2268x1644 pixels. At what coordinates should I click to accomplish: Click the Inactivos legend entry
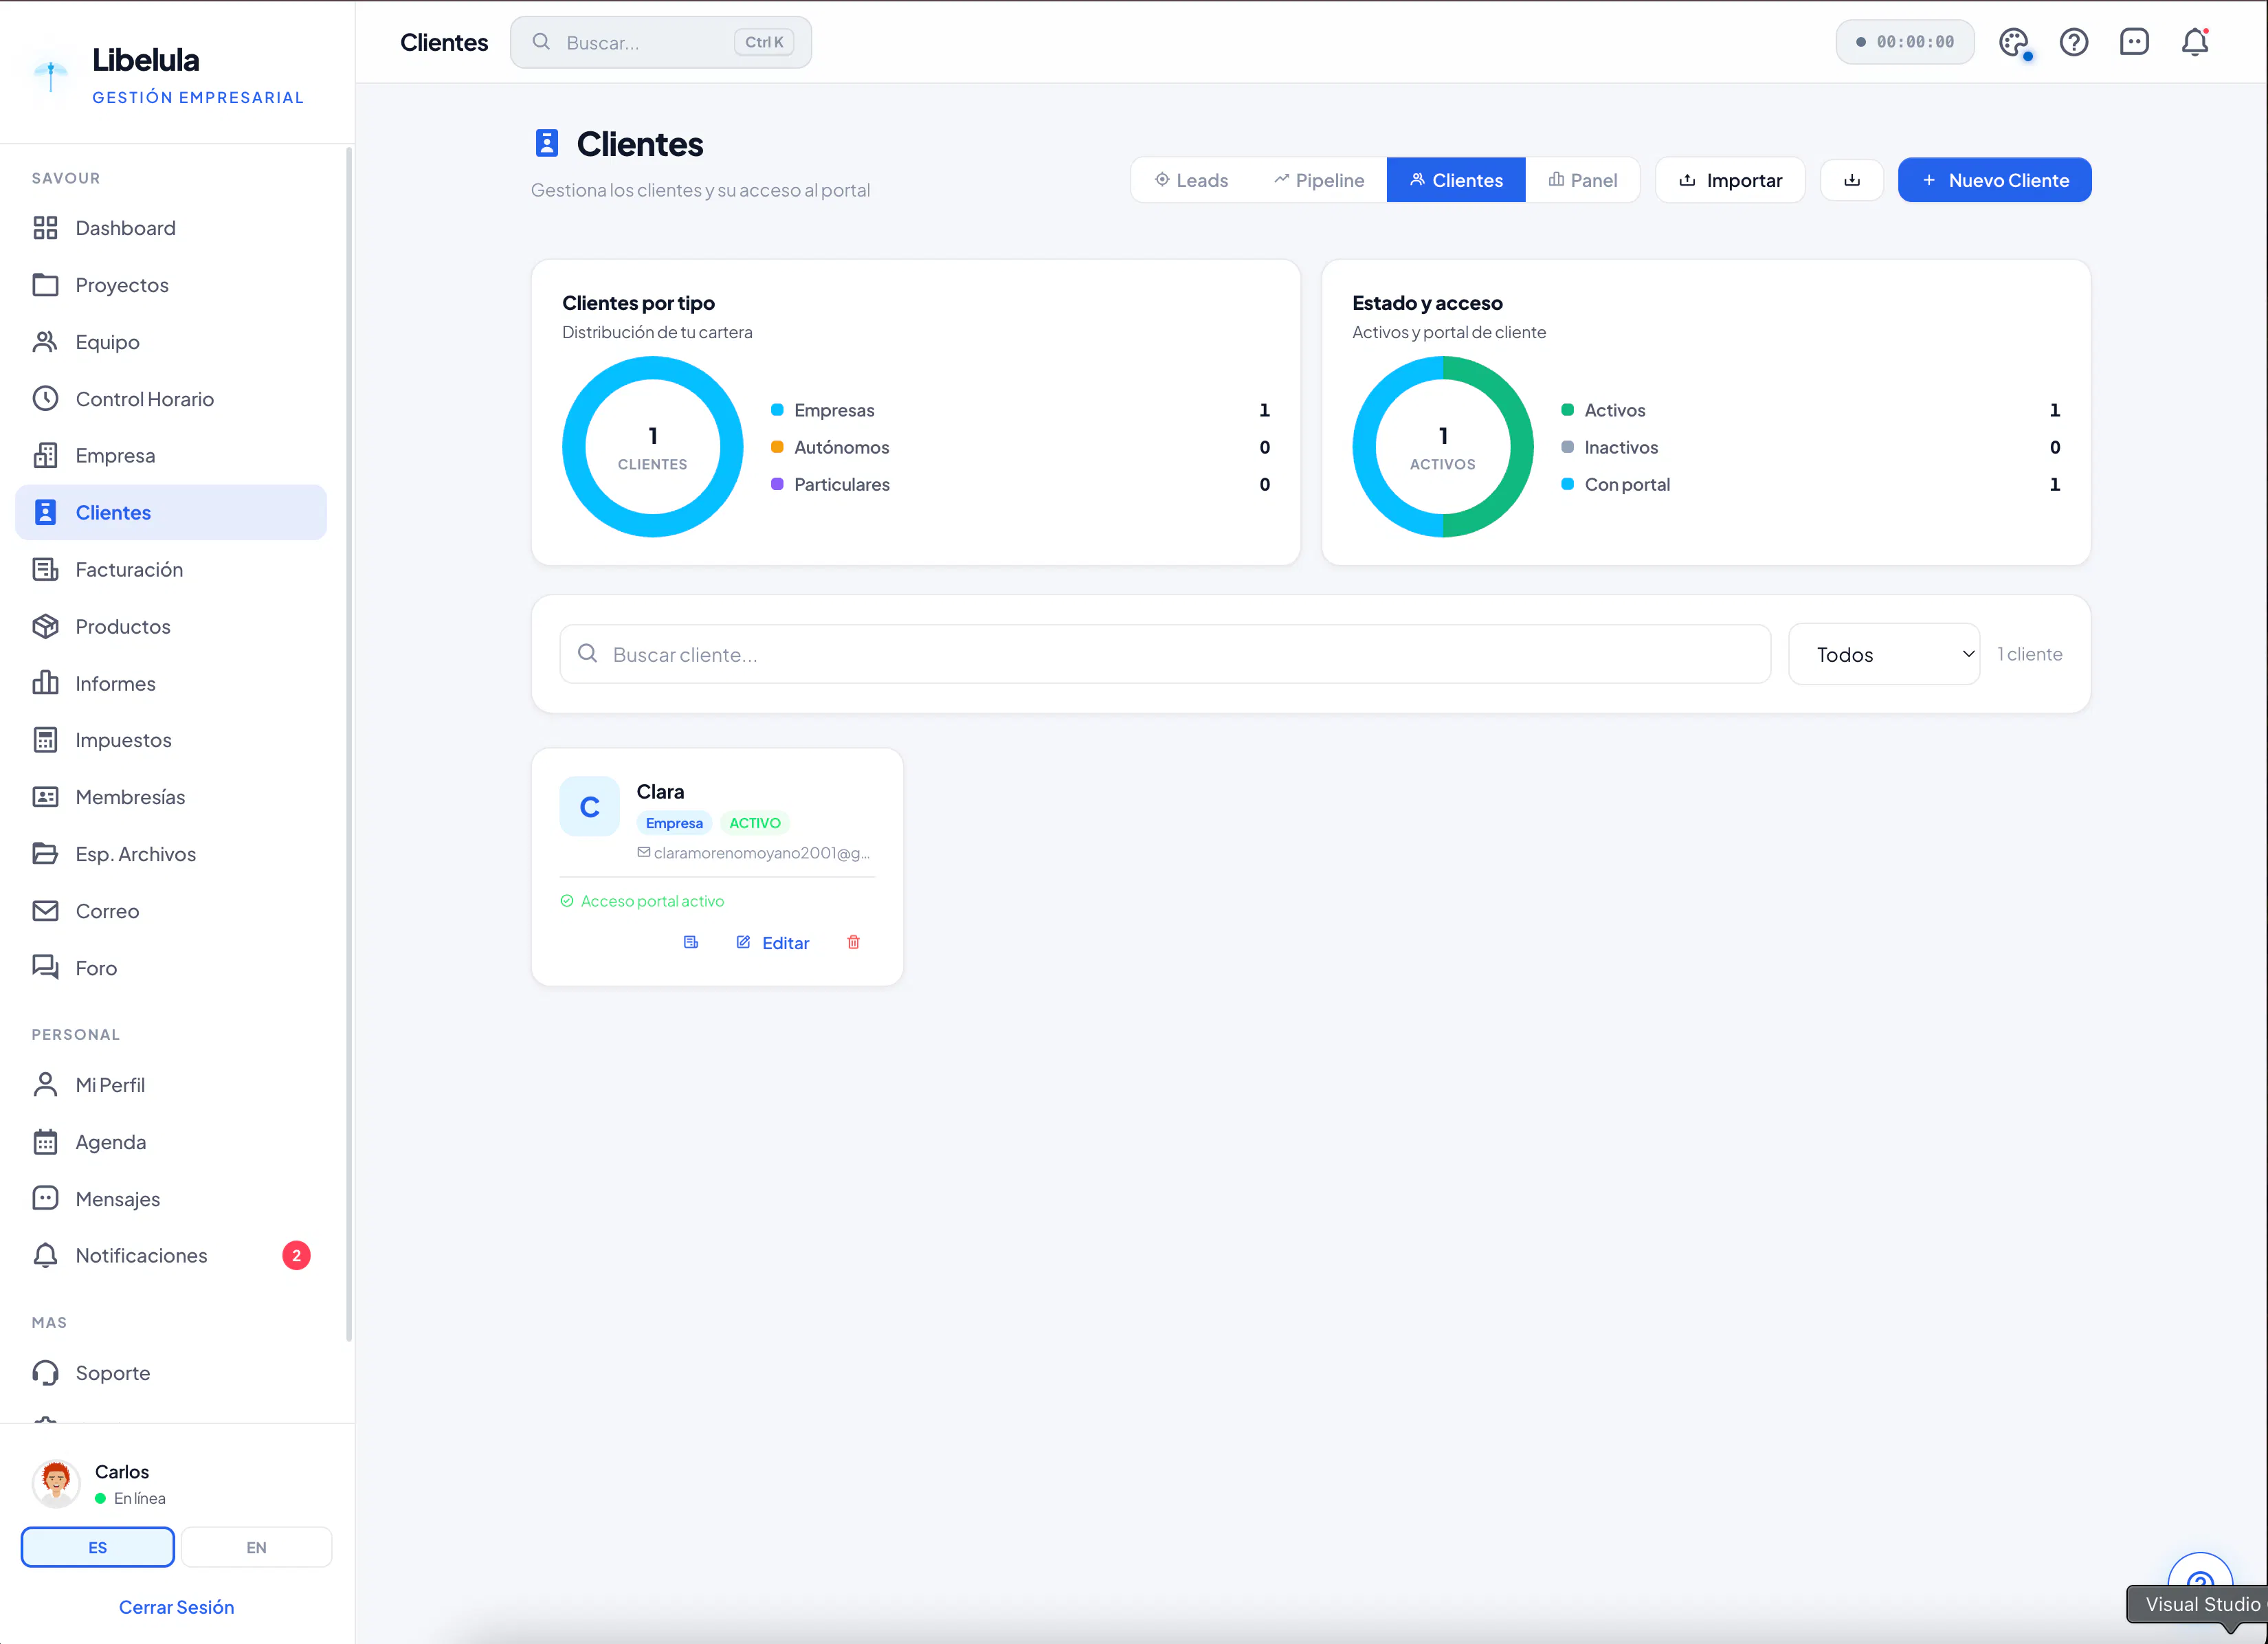[x=1811, y=447]
